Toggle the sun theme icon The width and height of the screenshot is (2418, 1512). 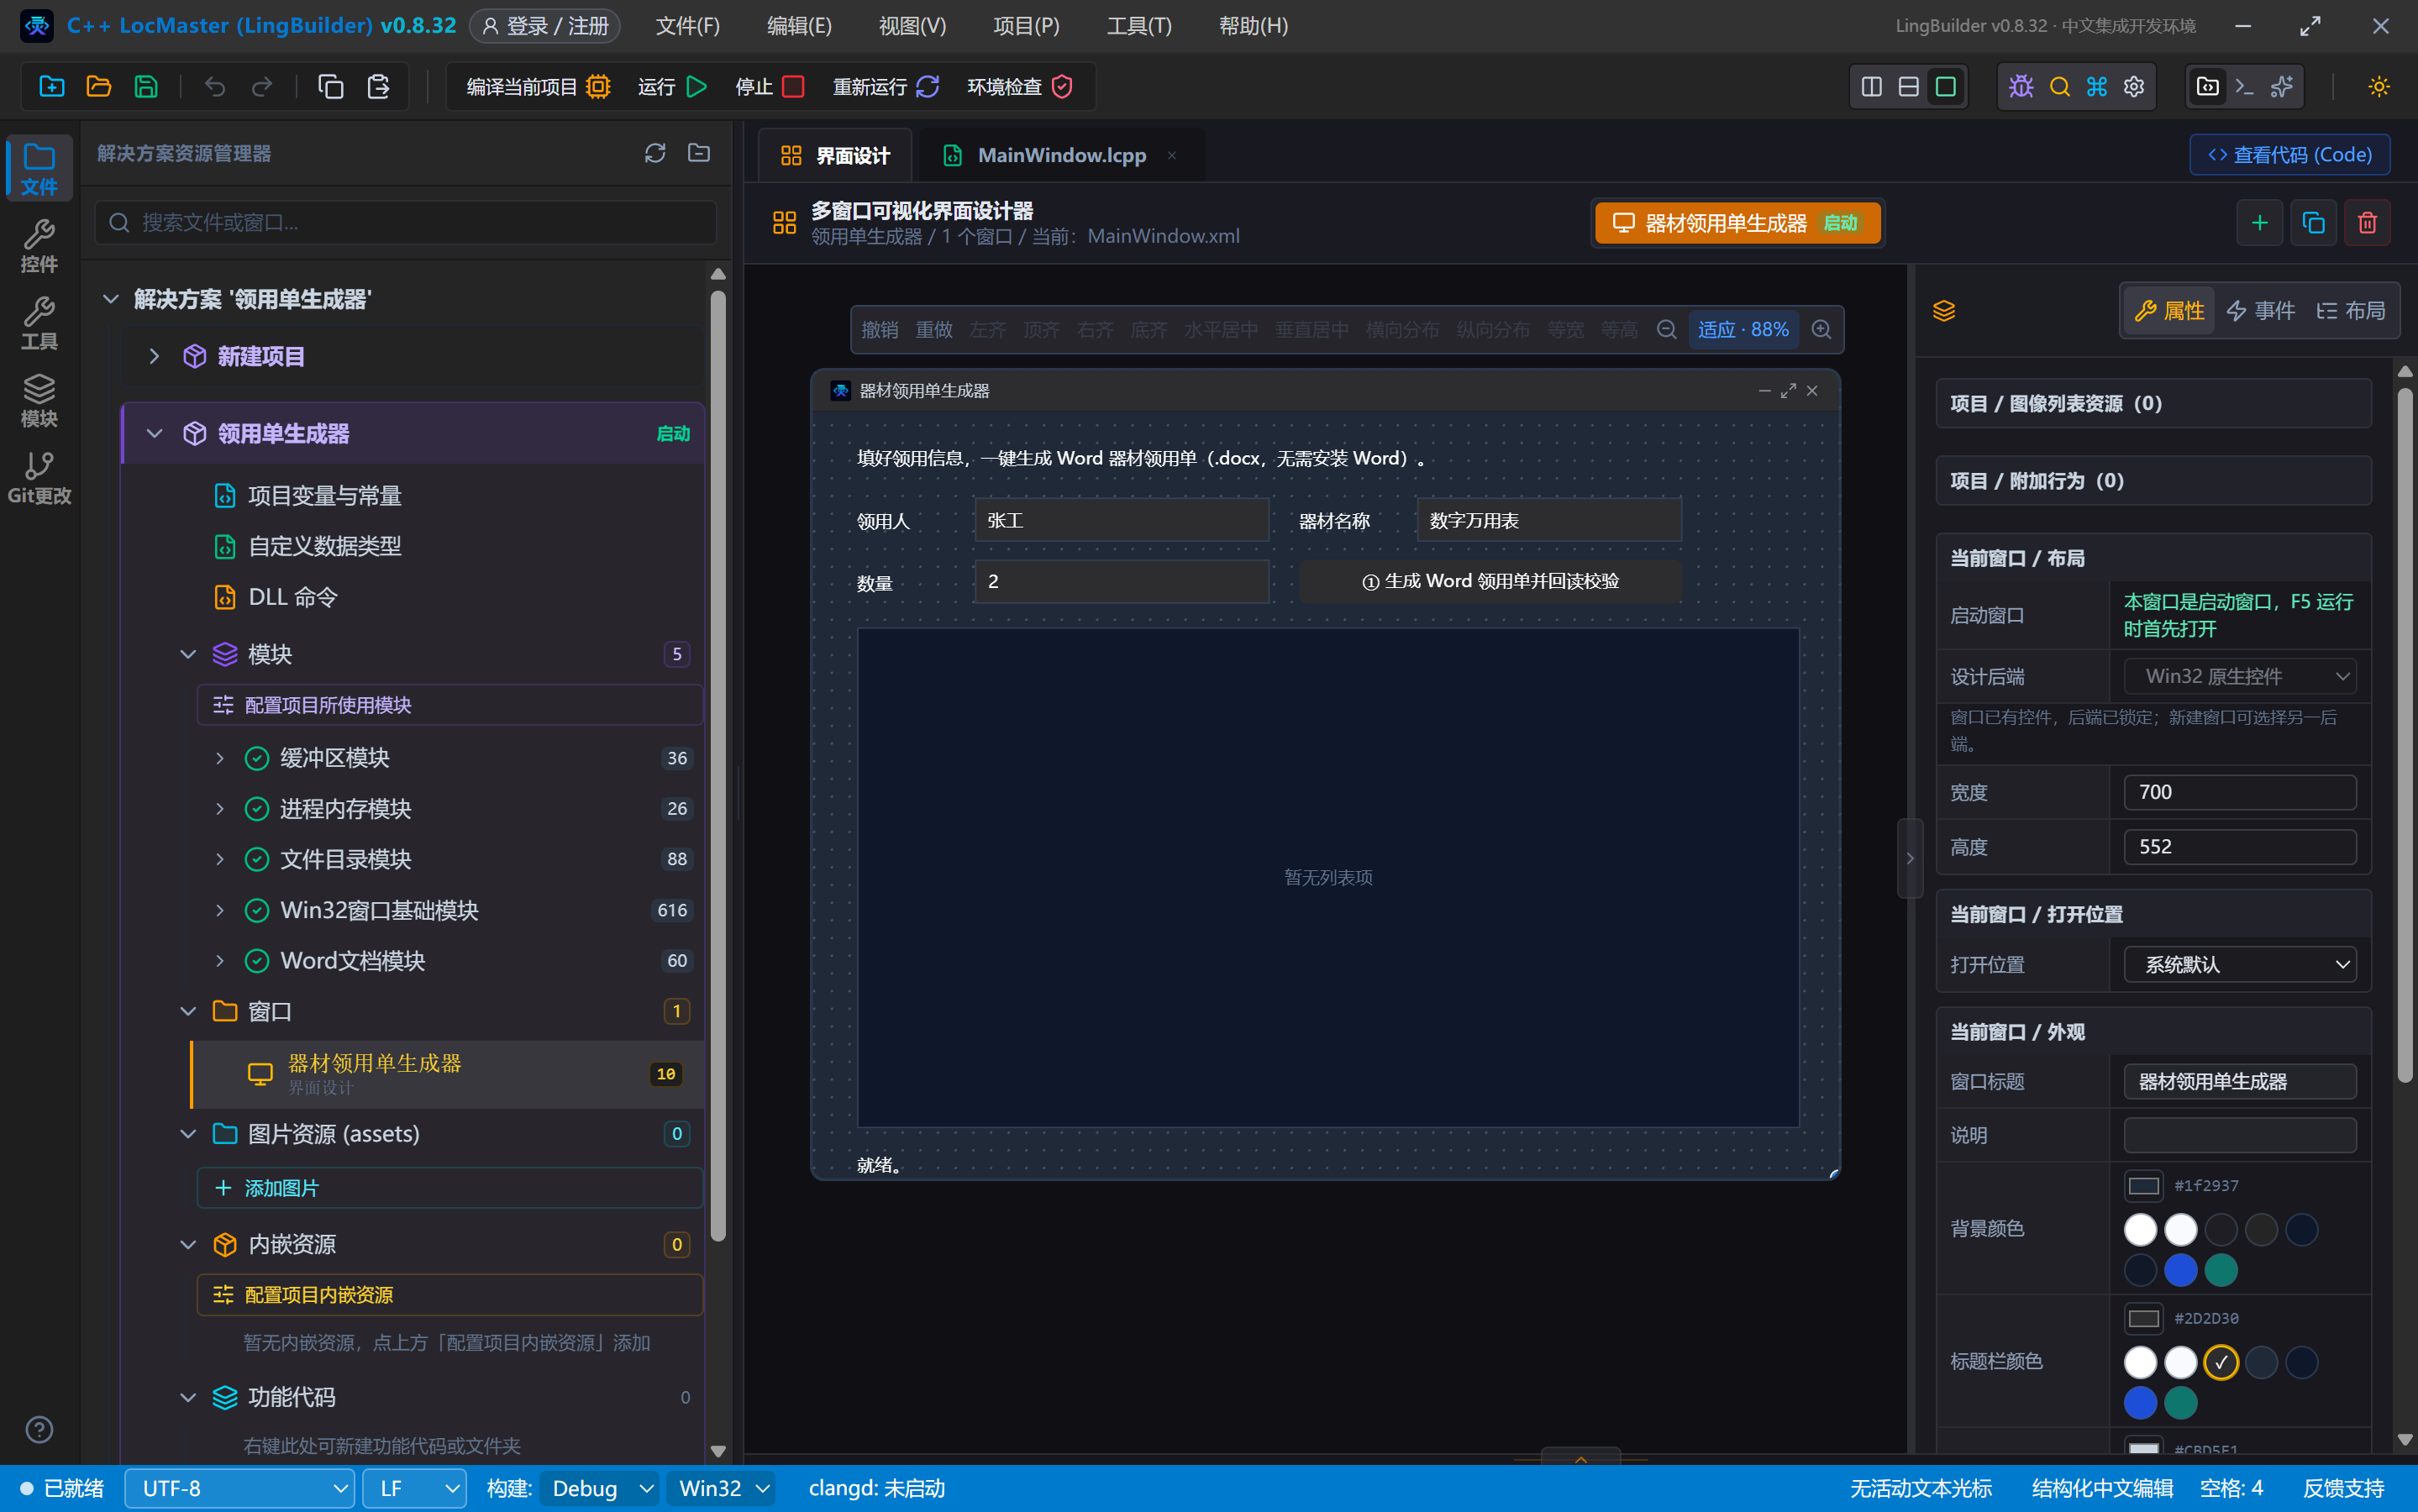point(2379,87)
